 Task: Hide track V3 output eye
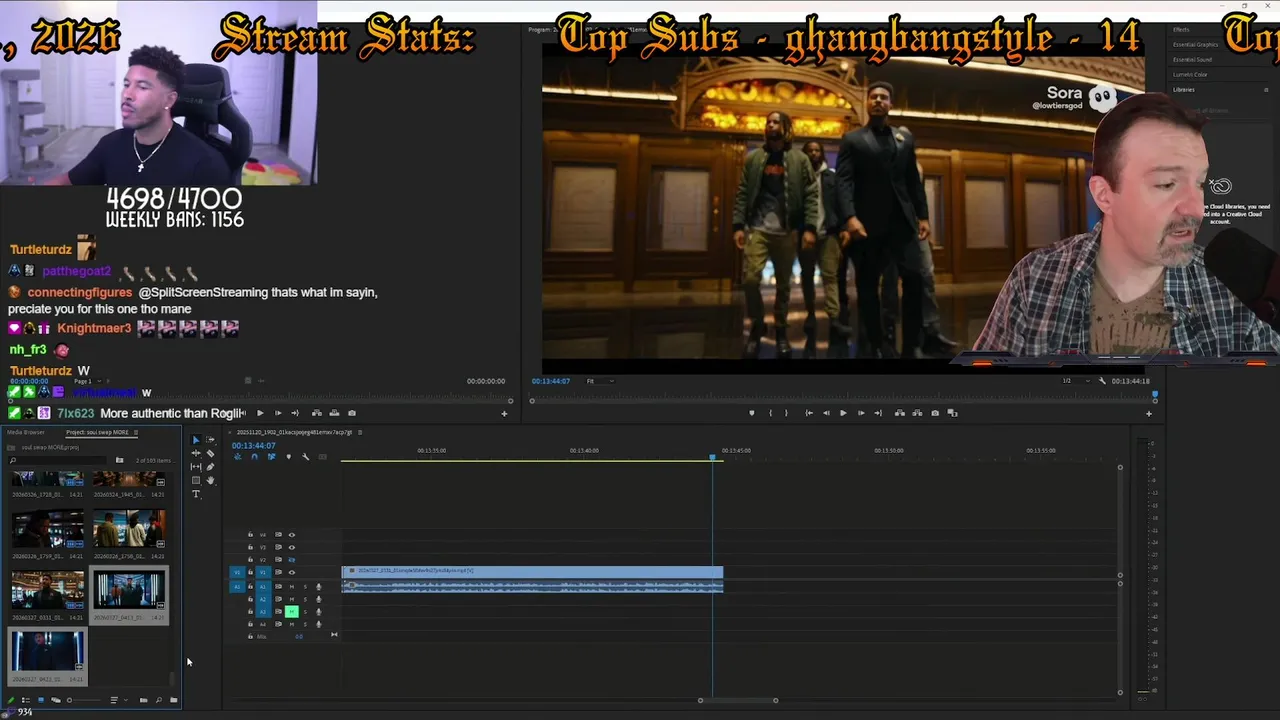coord(292,547)
